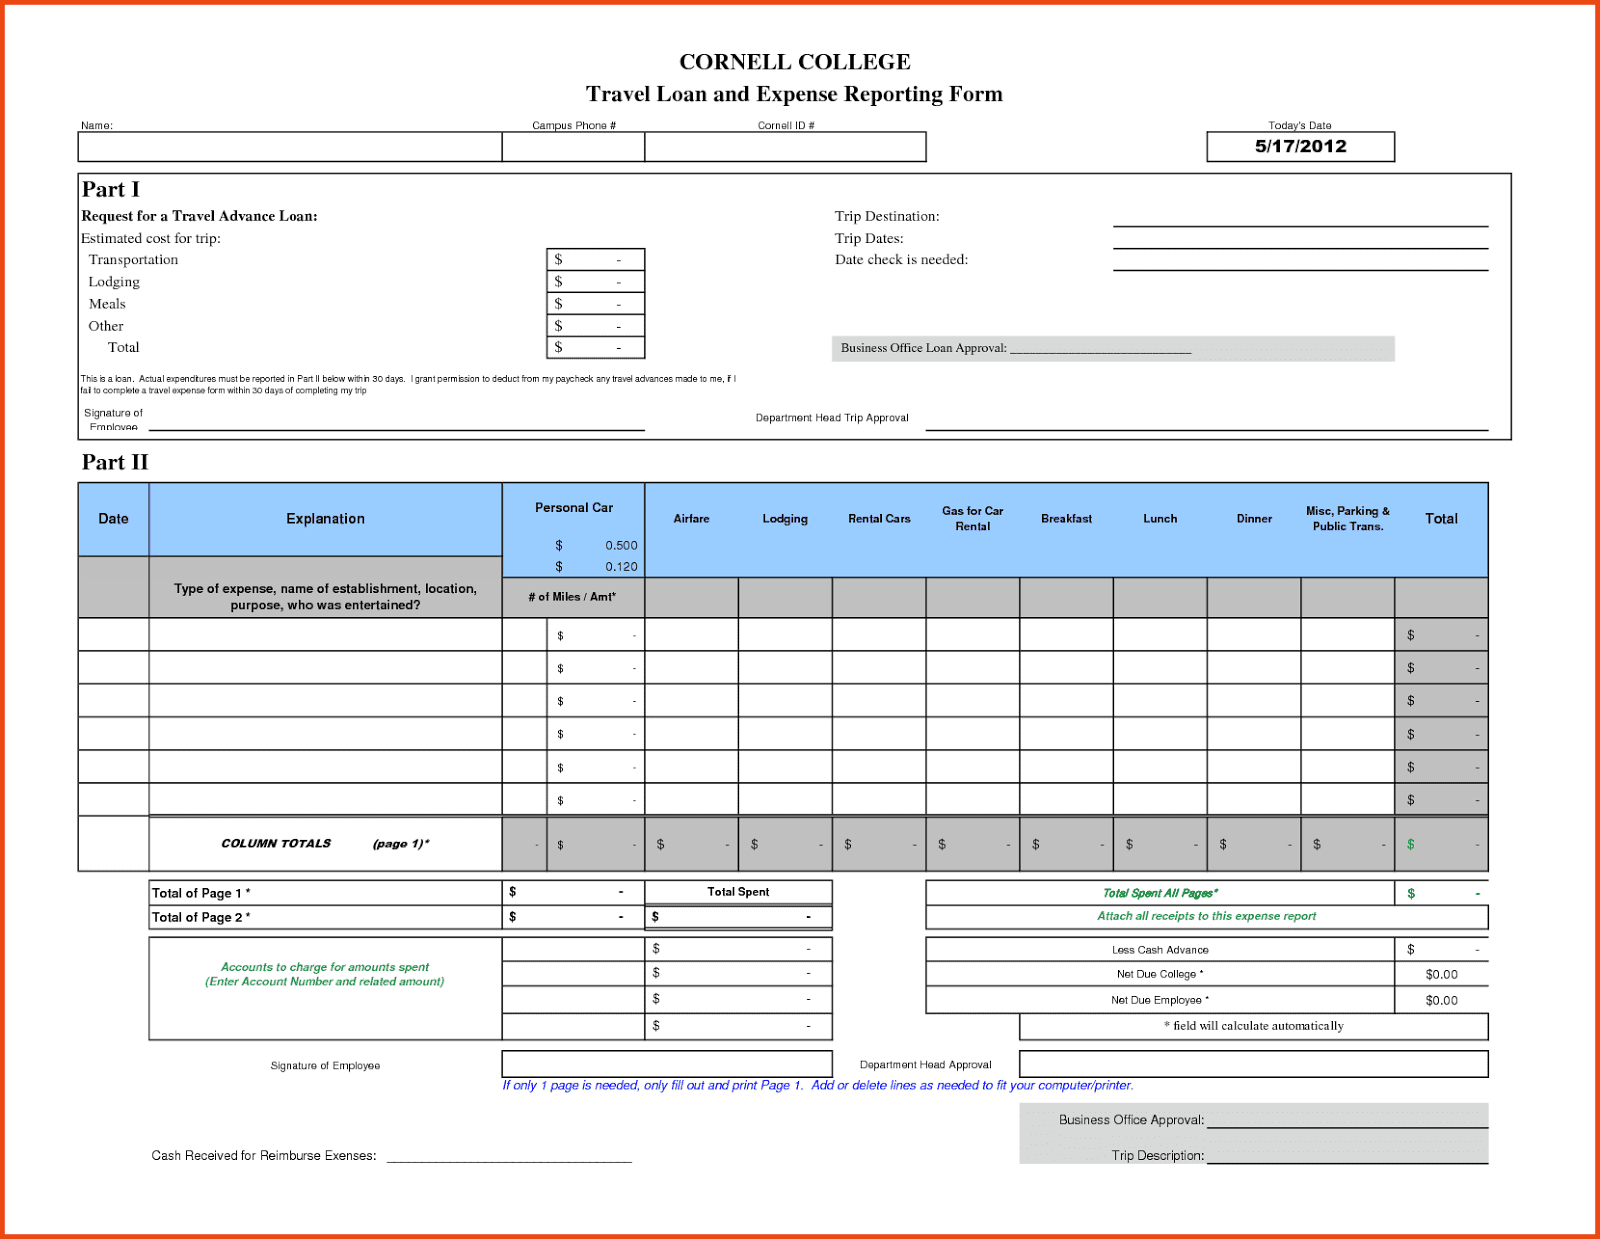
Task: Select the Breakfast column header
Action: coord(1066,519)
